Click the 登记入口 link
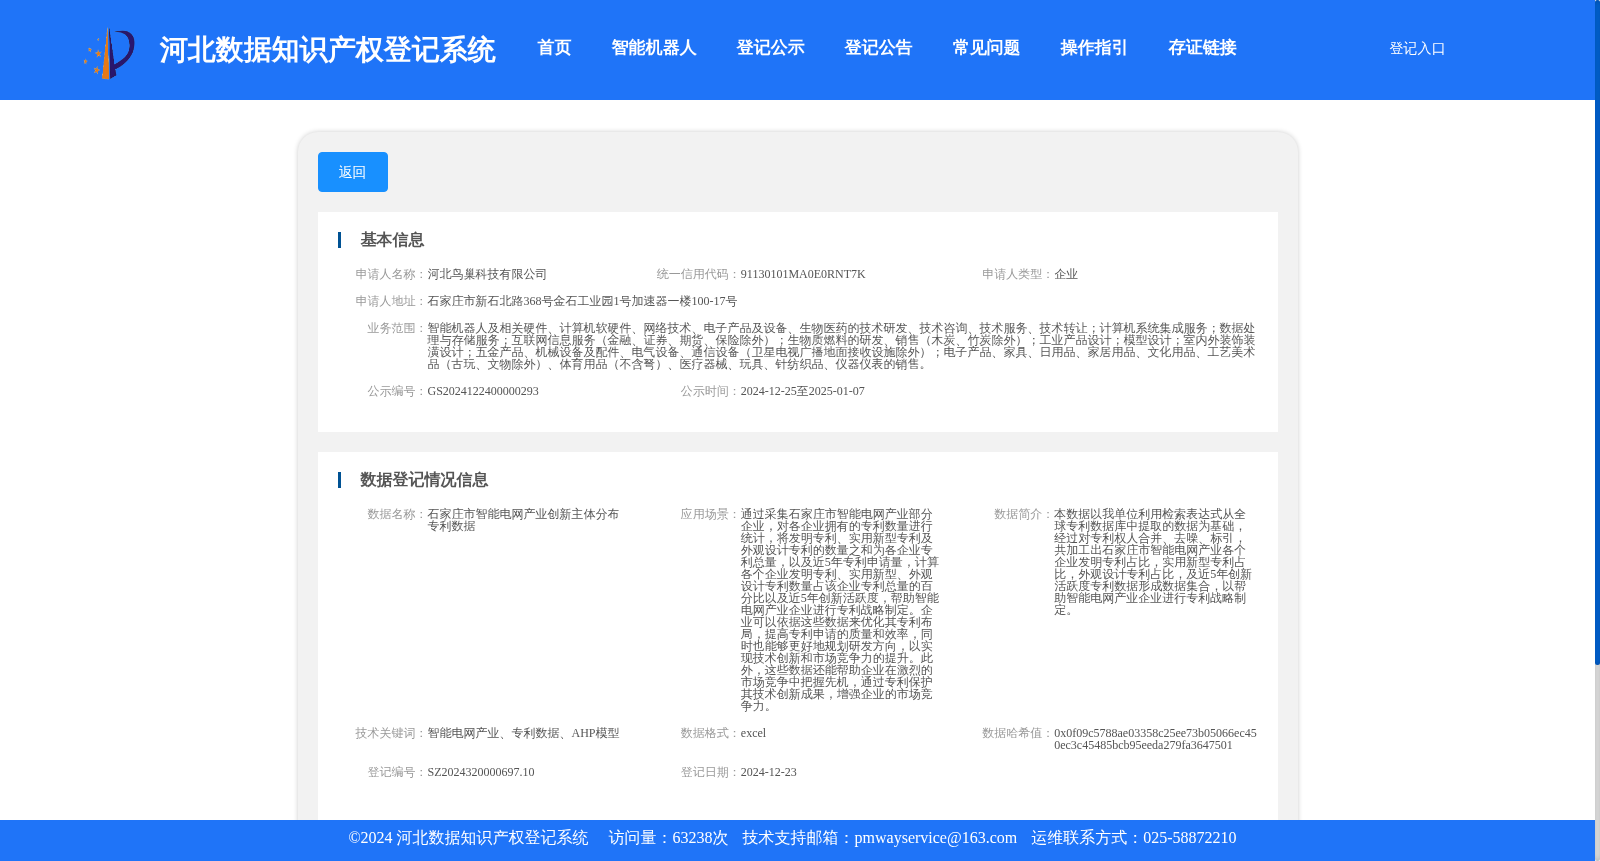Viewport: 1600px width, 861px height. tap(1417, 48)
